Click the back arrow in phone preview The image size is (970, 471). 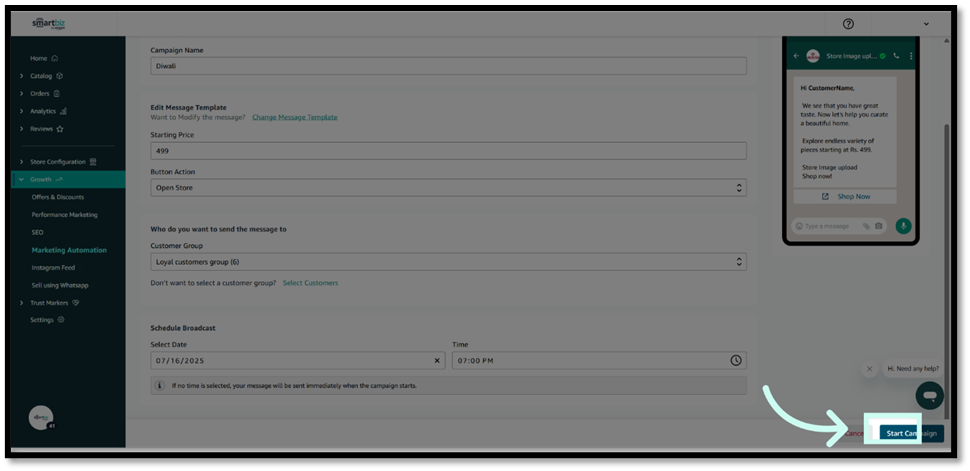796,56
